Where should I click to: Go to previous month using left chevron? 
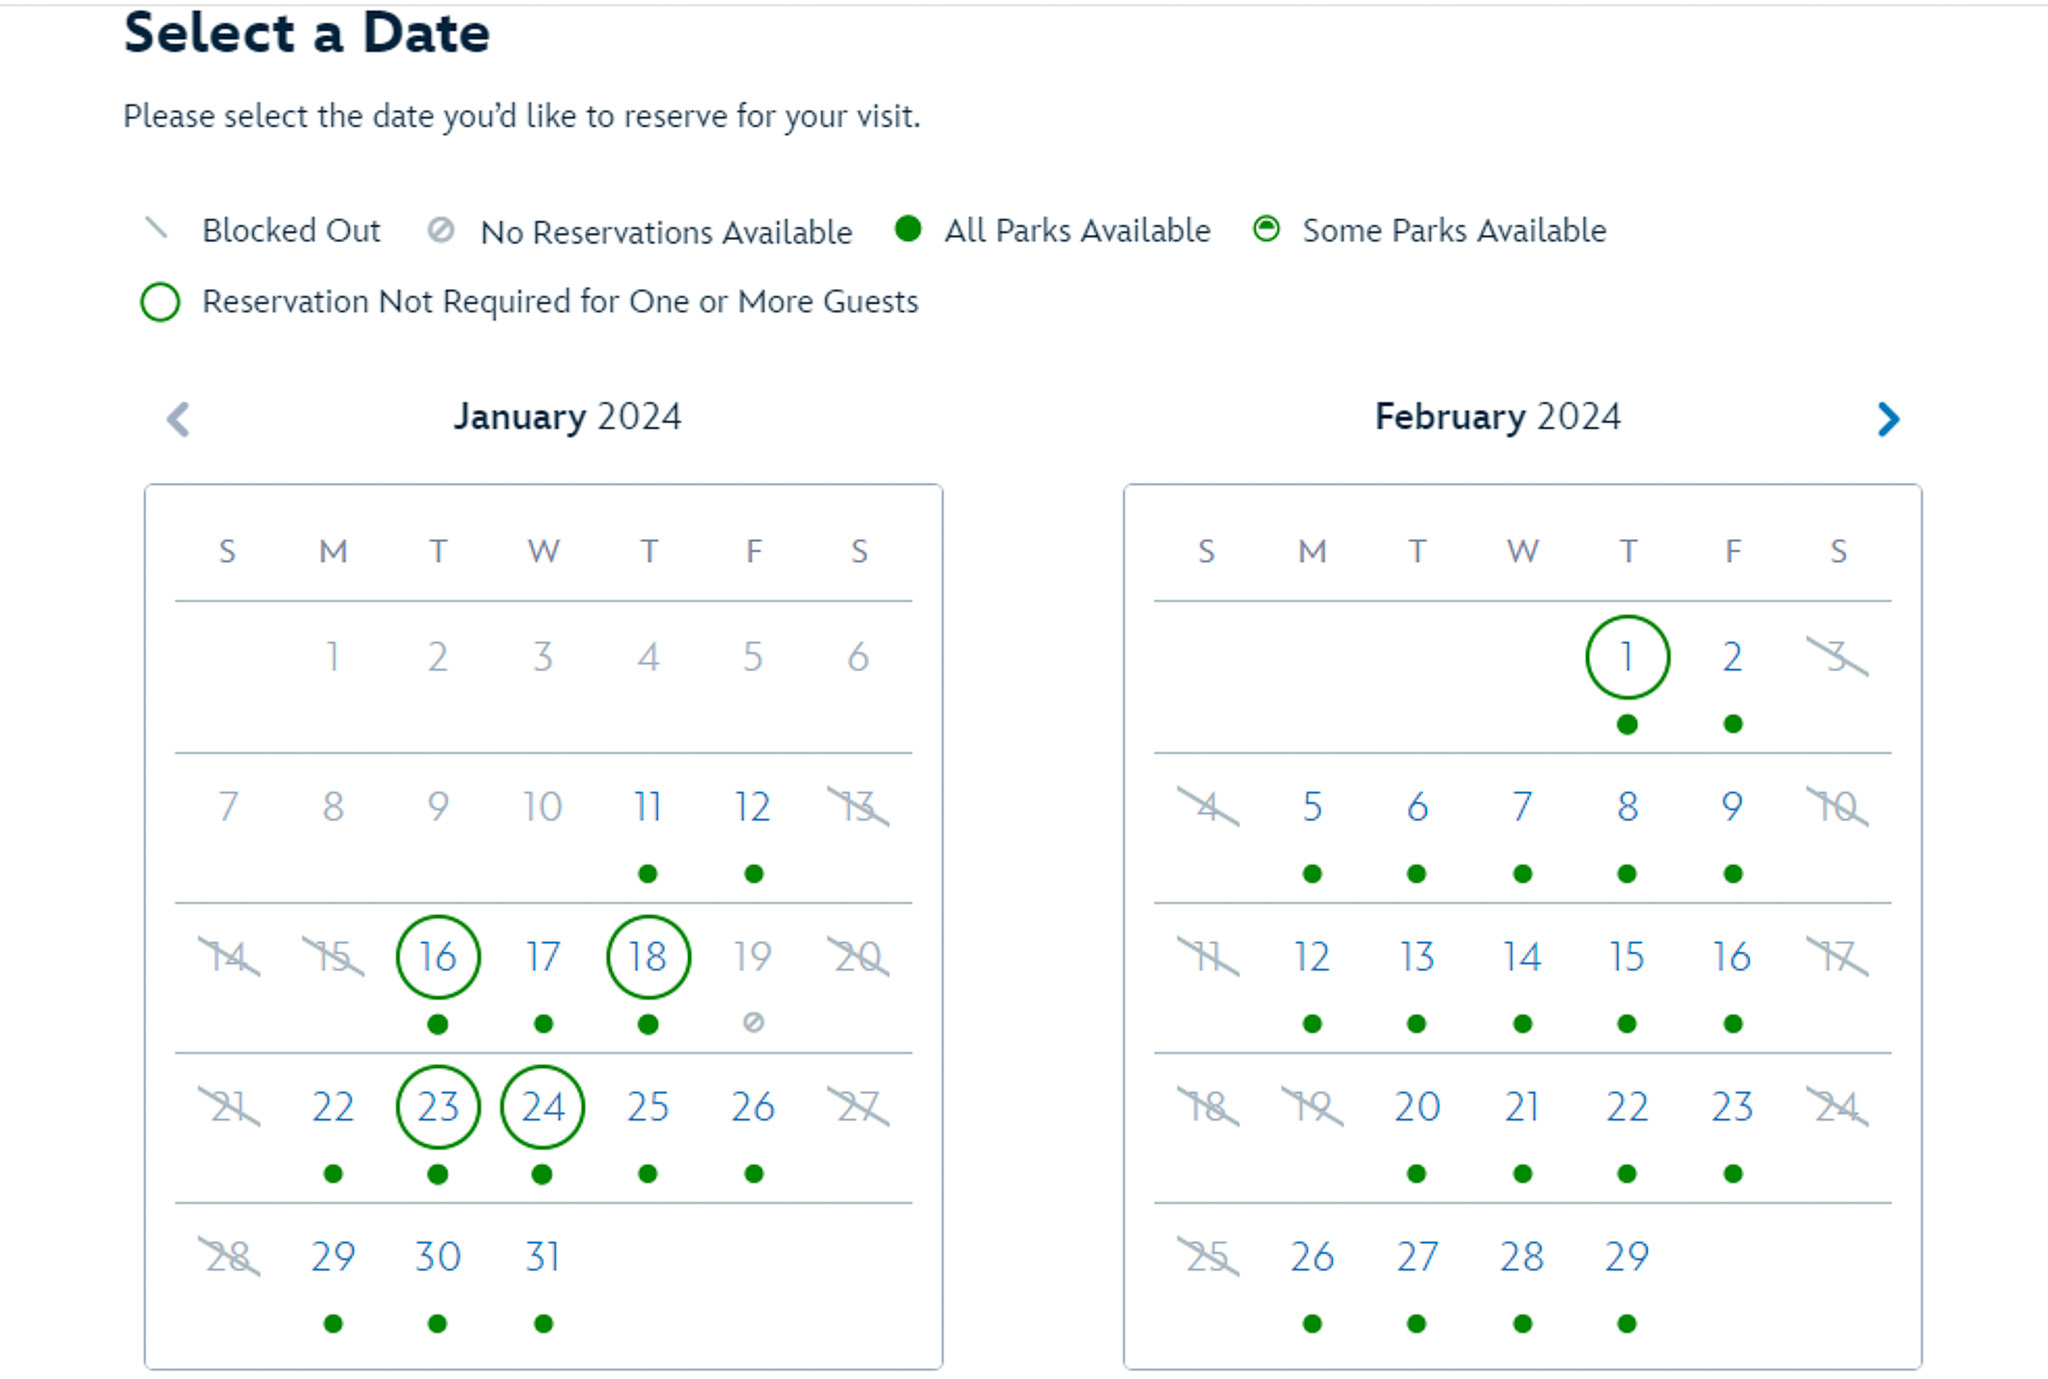click(x=179, y=419)
